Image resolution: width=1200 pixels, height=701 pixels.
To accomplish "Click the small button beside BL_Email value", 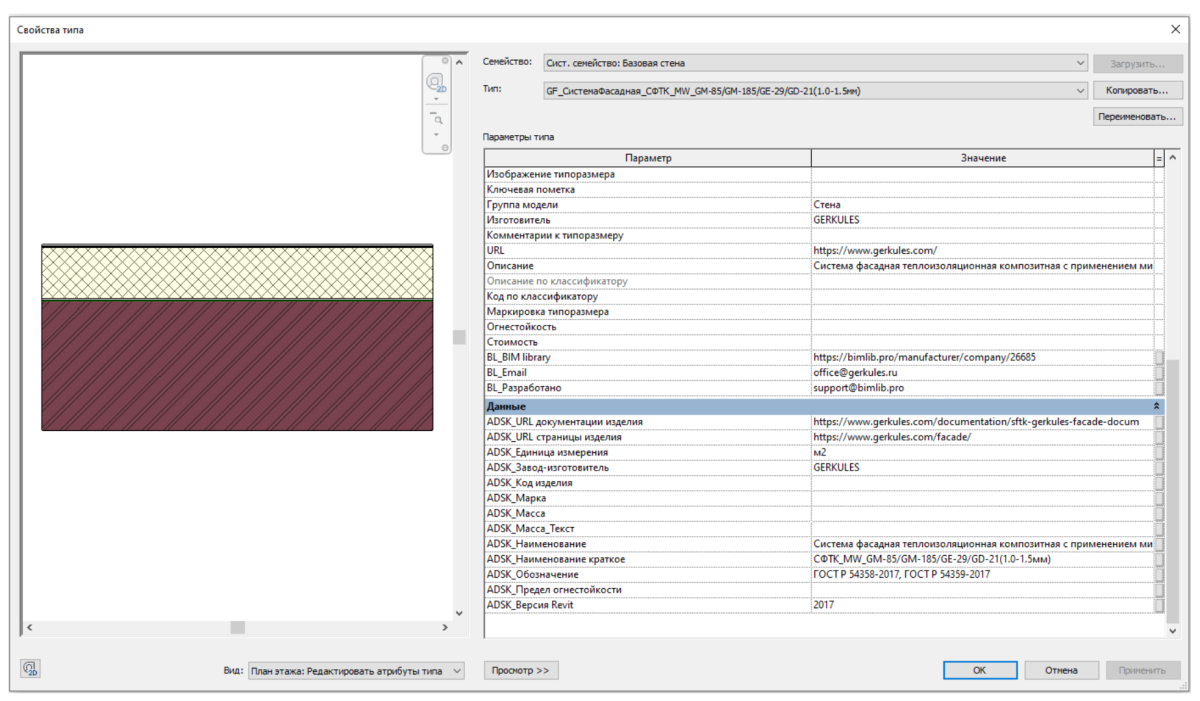I will point(1158,373).
